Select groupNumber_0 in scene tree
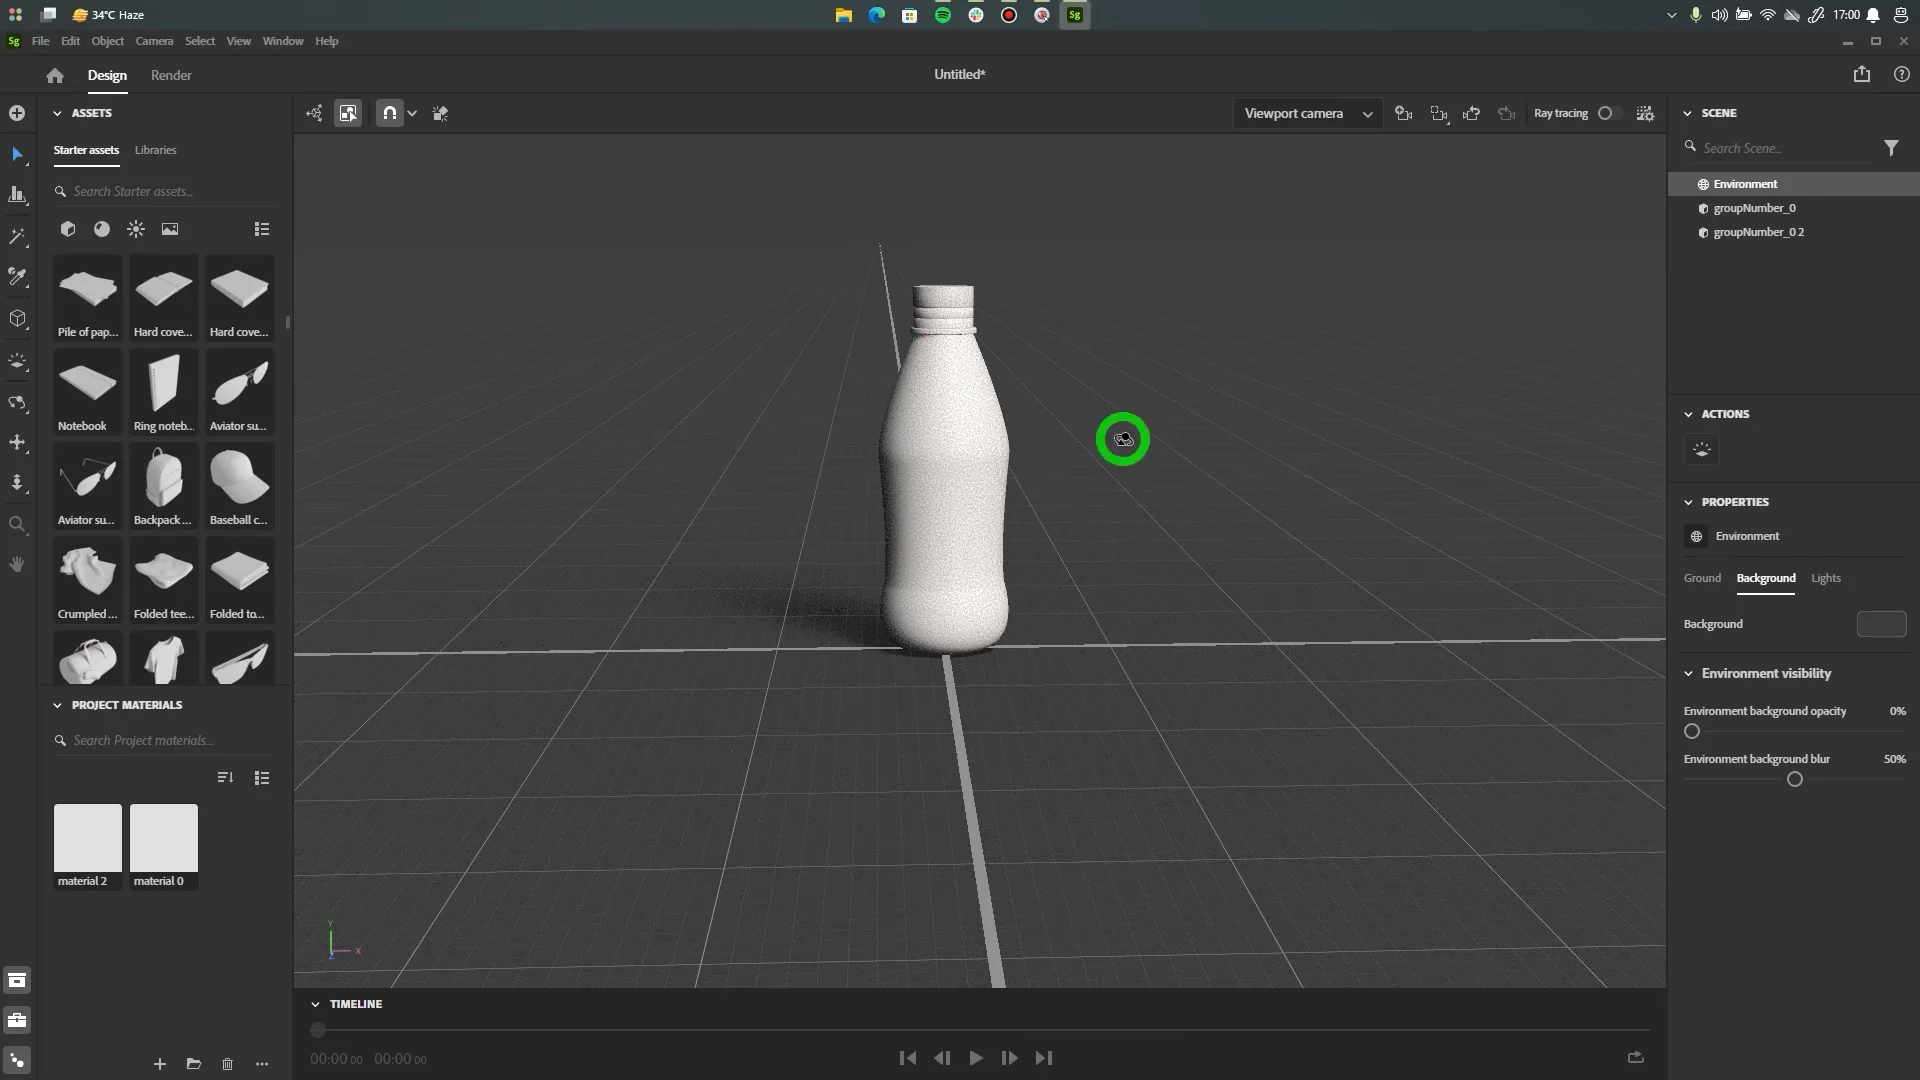Viewport: 1920px width, 1080px height. tap(1754, 208)
